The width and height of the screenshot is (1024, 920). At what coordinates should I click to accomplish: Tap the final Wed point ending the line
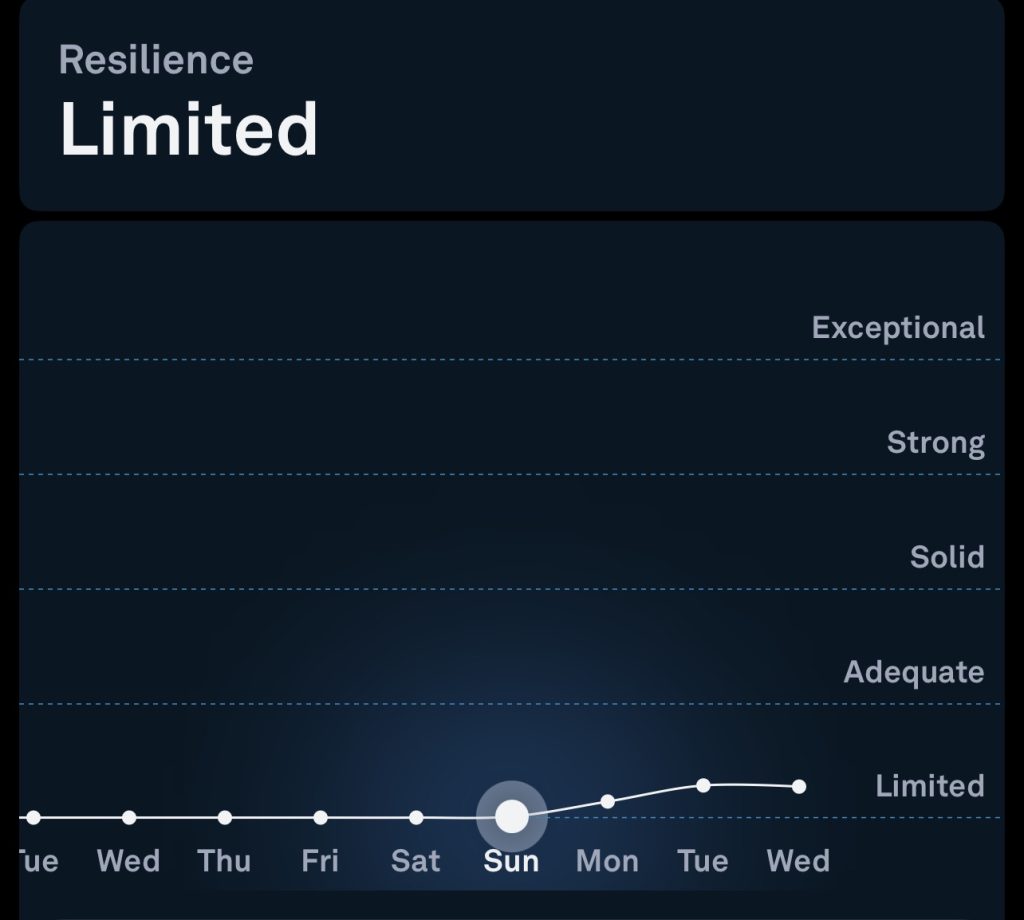click(799, 787)
